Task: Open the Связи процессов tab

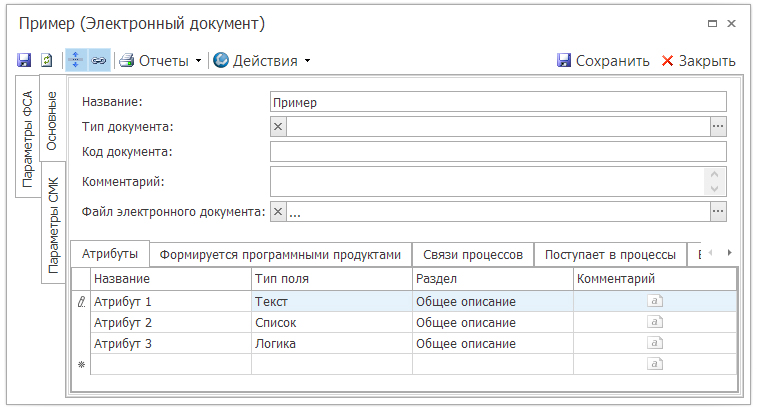Action: tap(472, 255)
